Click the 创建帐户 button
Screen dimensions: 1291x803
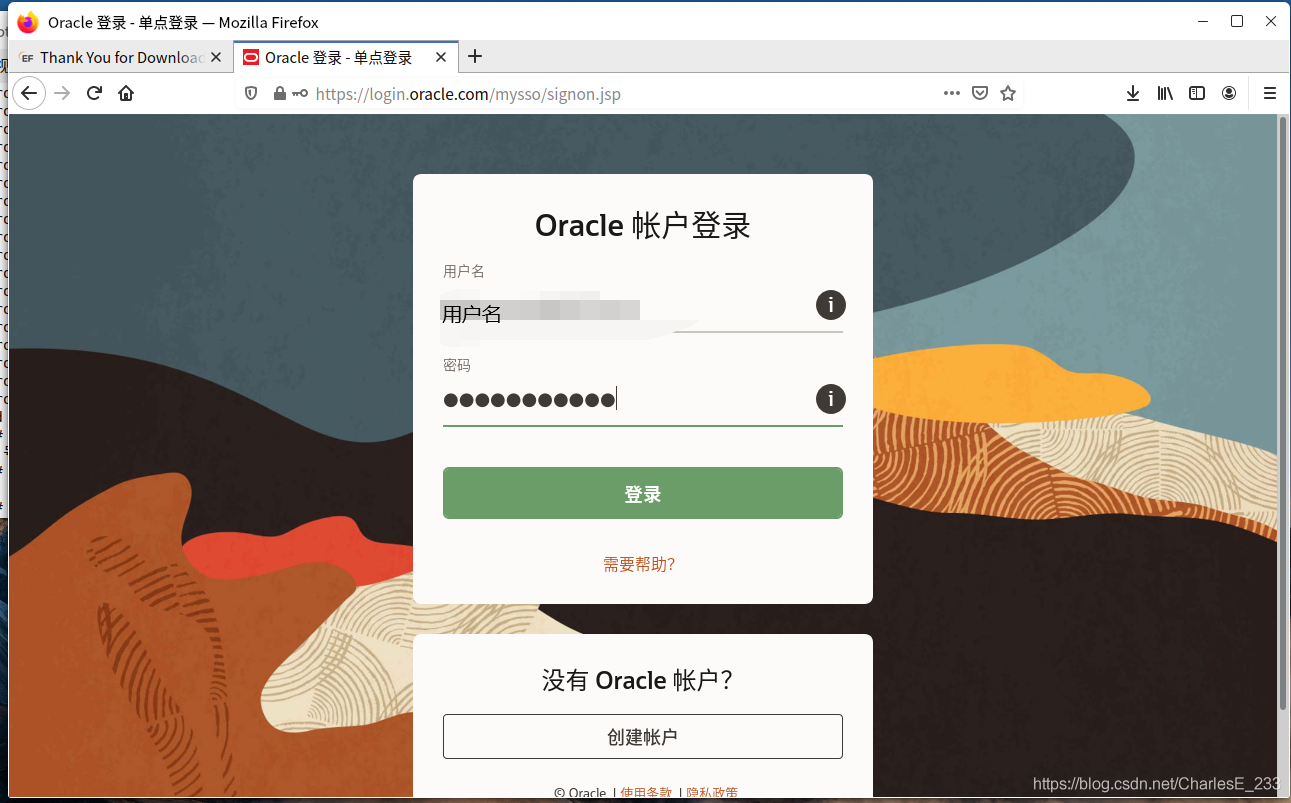pos(643,737)
